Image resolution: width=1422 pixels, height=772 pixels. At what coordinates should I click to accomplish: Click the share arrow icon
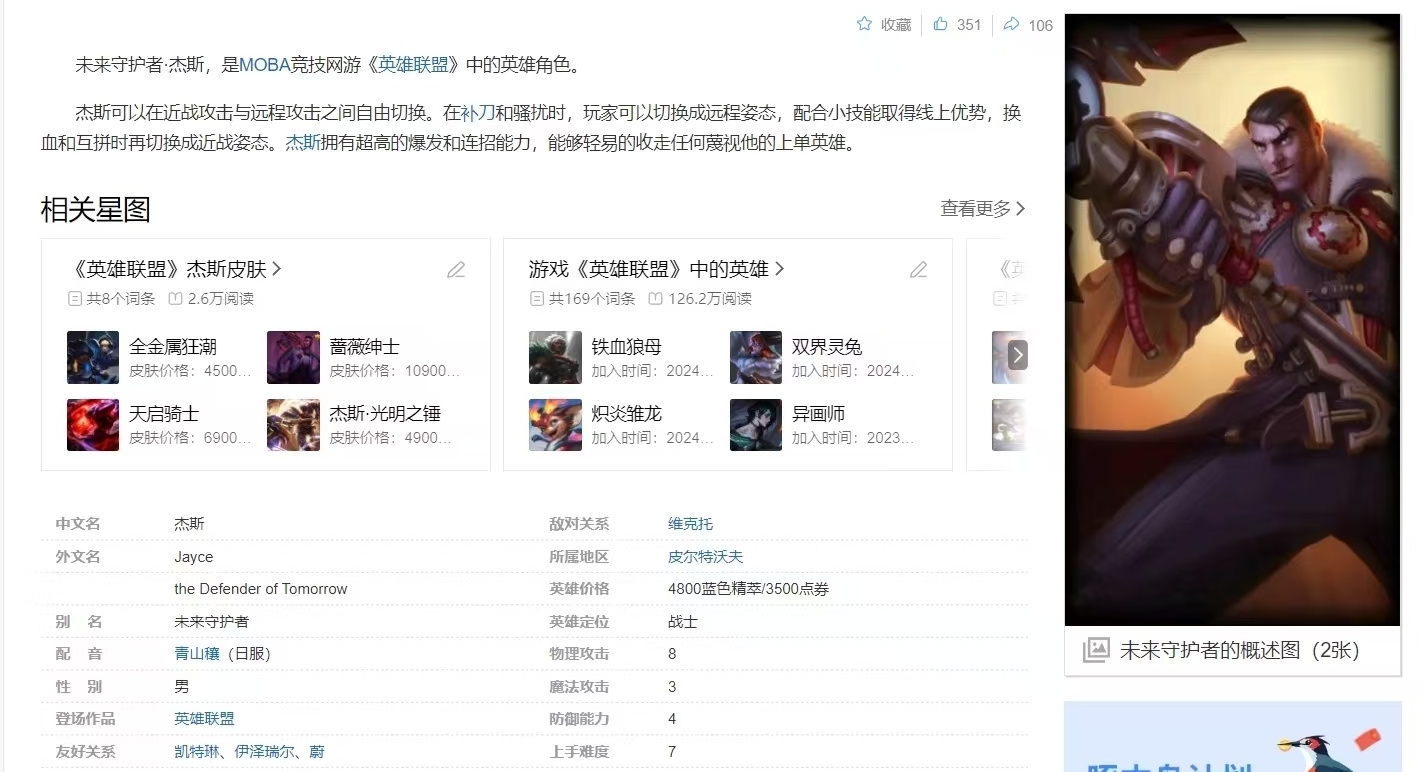pos(1011,24)
